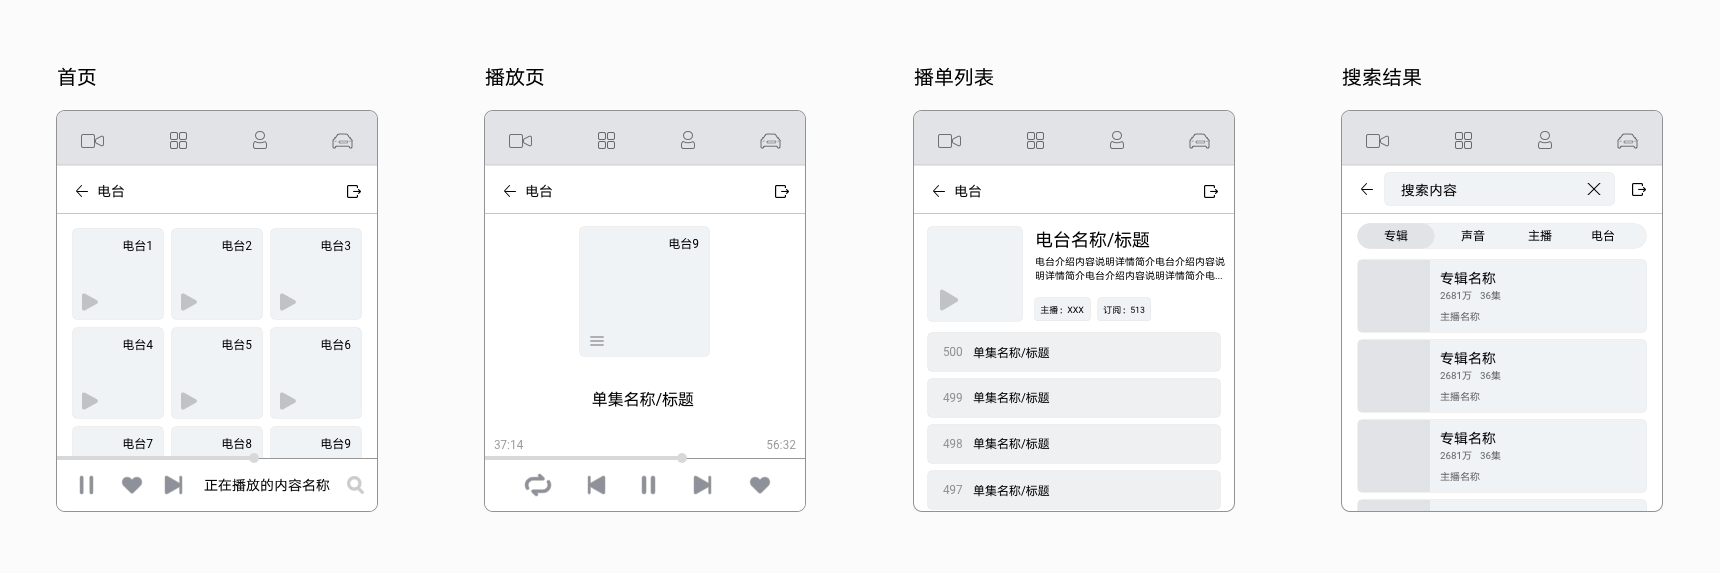The image size is (1720, 573).
Task: Tap the exit icon in 播单列表 header
Action: point(1211,191)
